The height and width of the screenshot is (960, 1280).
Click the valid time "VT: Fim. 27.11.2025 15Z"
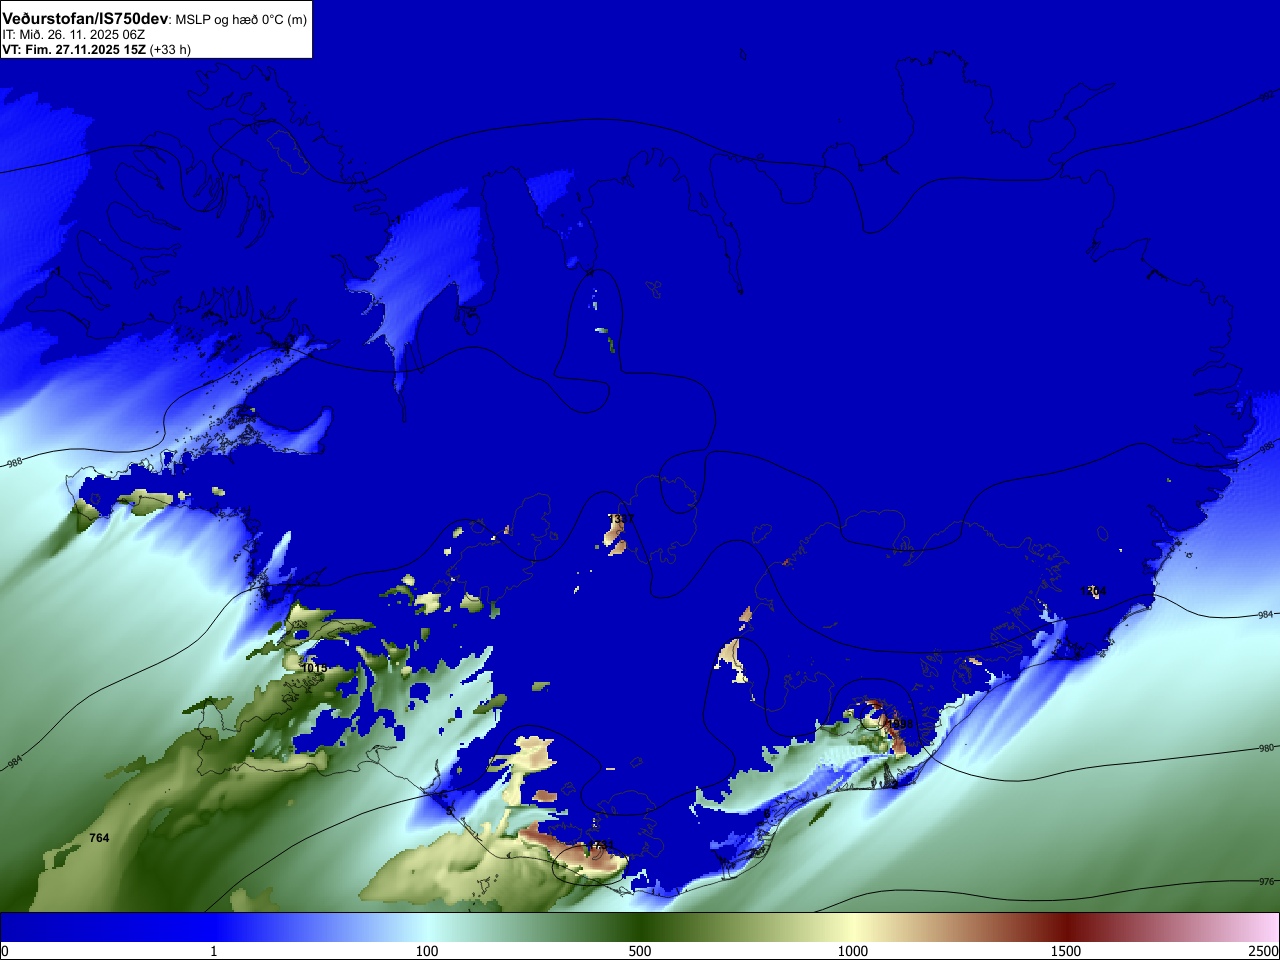coord(74,50)
